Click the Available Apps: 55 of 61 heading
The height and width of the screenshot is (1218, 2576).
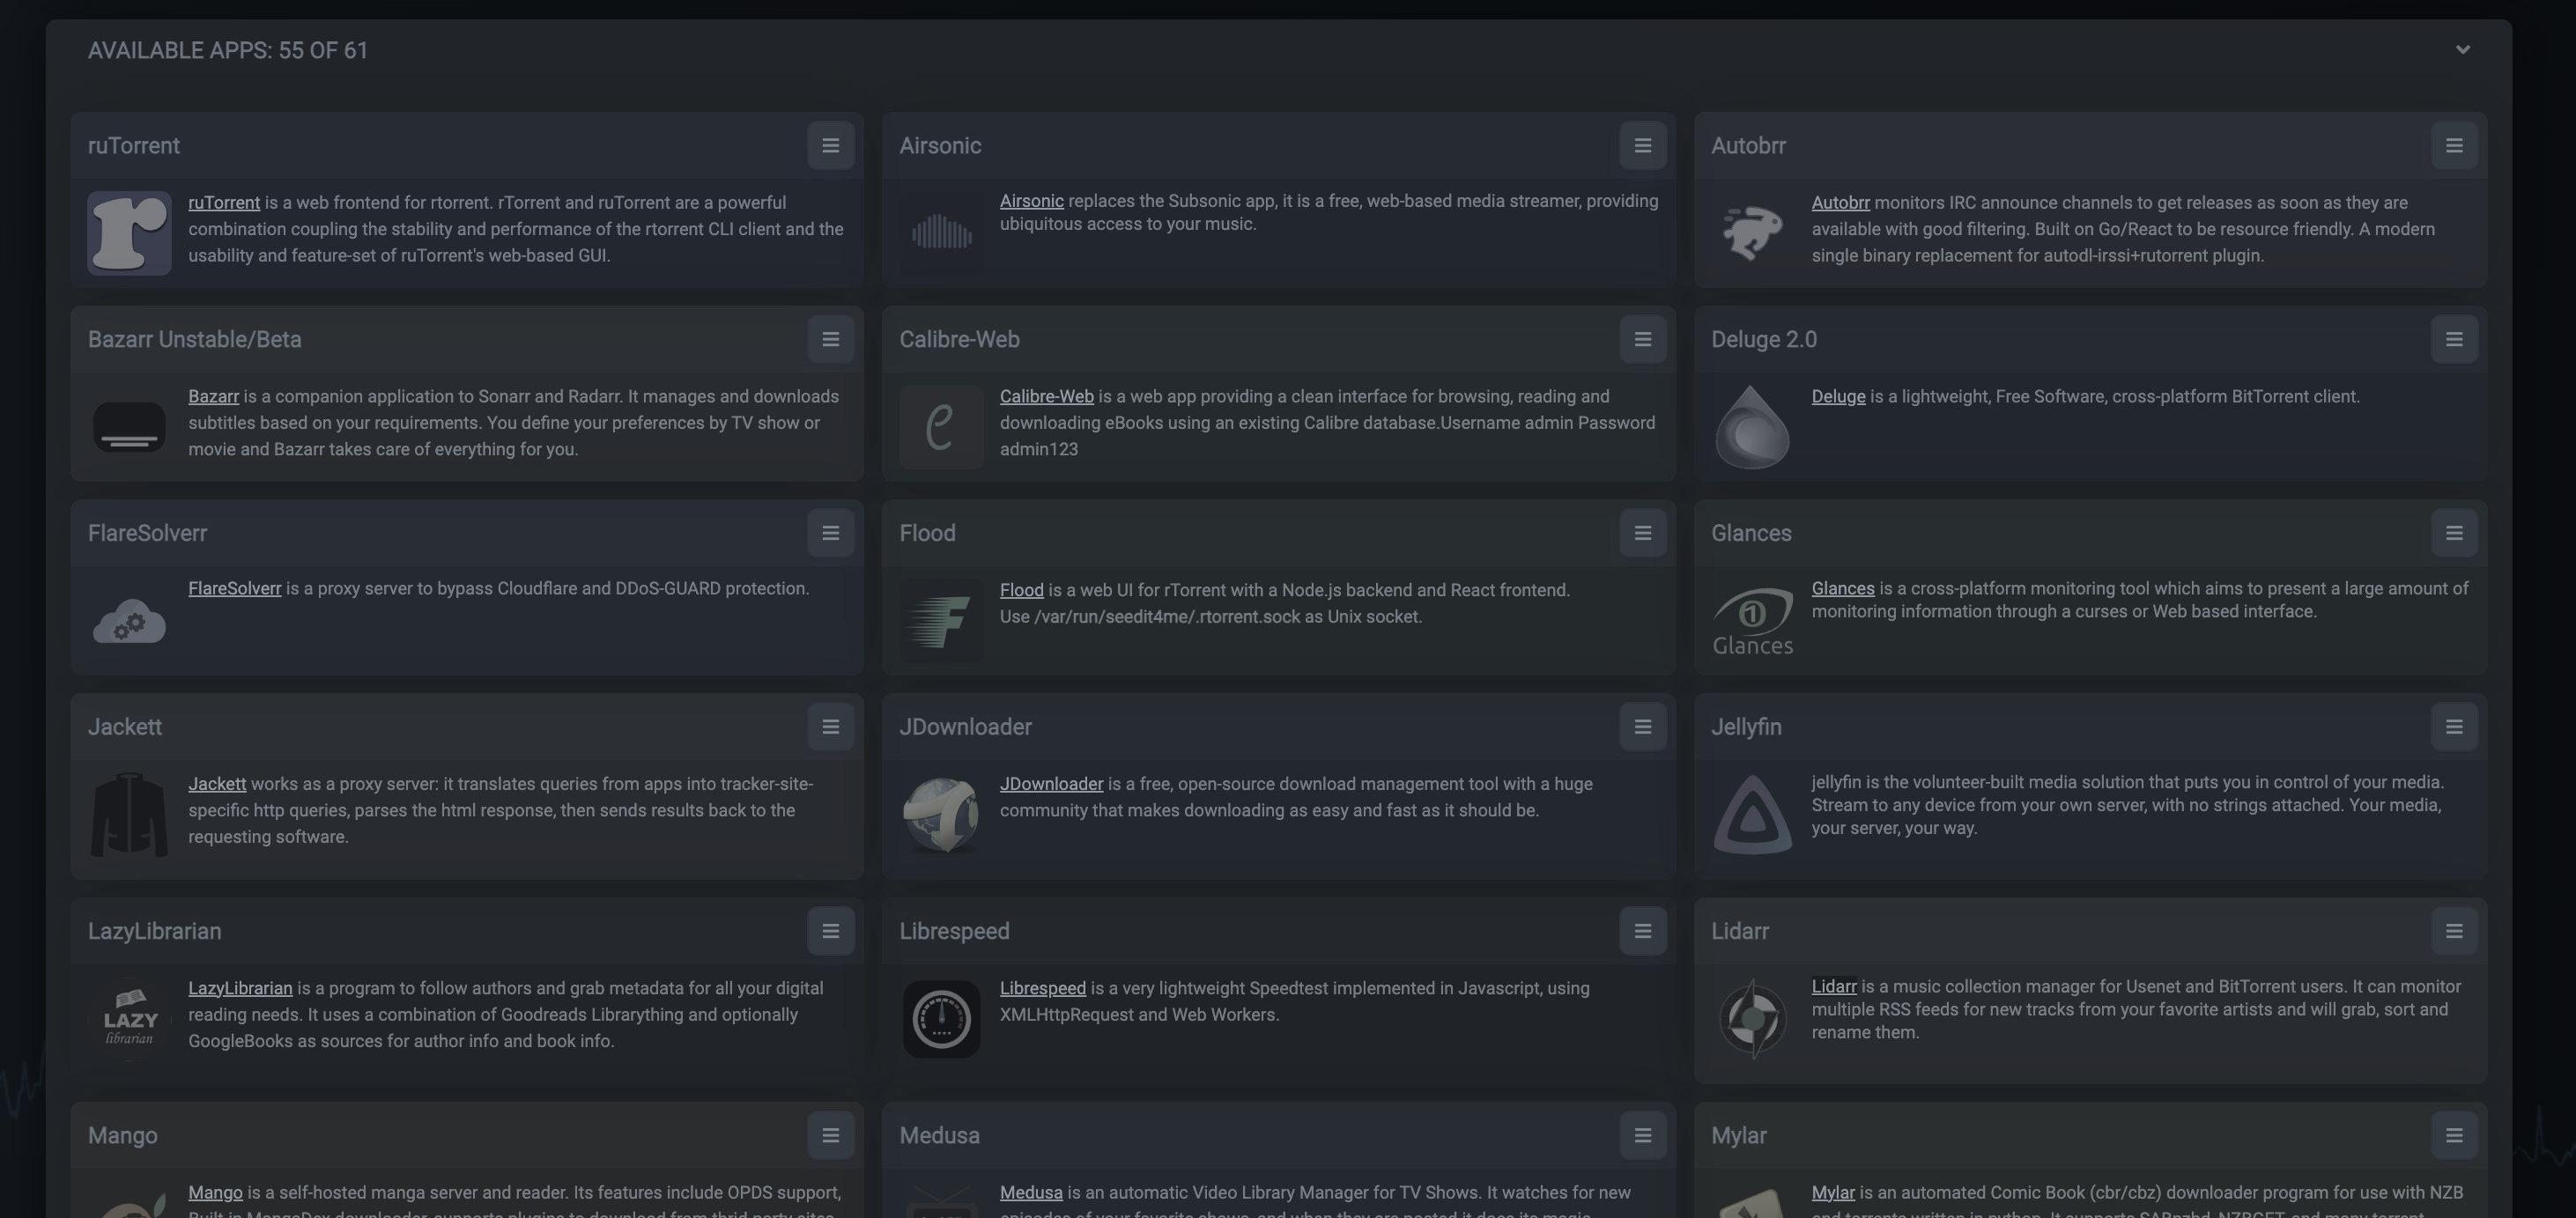pyautogui.click(x=228, y=50)
